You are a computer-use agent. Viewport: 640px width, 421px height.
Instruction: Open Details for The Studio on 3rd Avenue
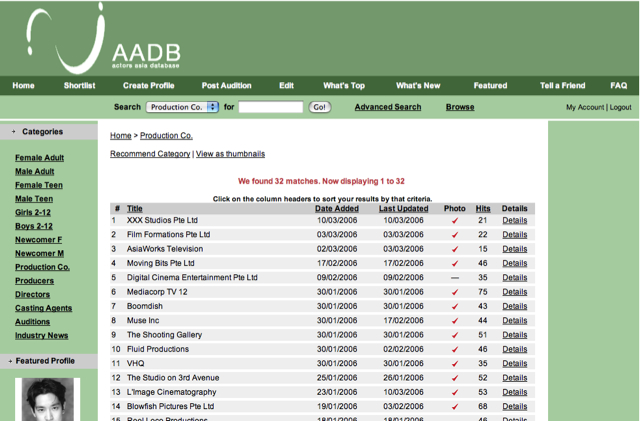pos(515,378)
